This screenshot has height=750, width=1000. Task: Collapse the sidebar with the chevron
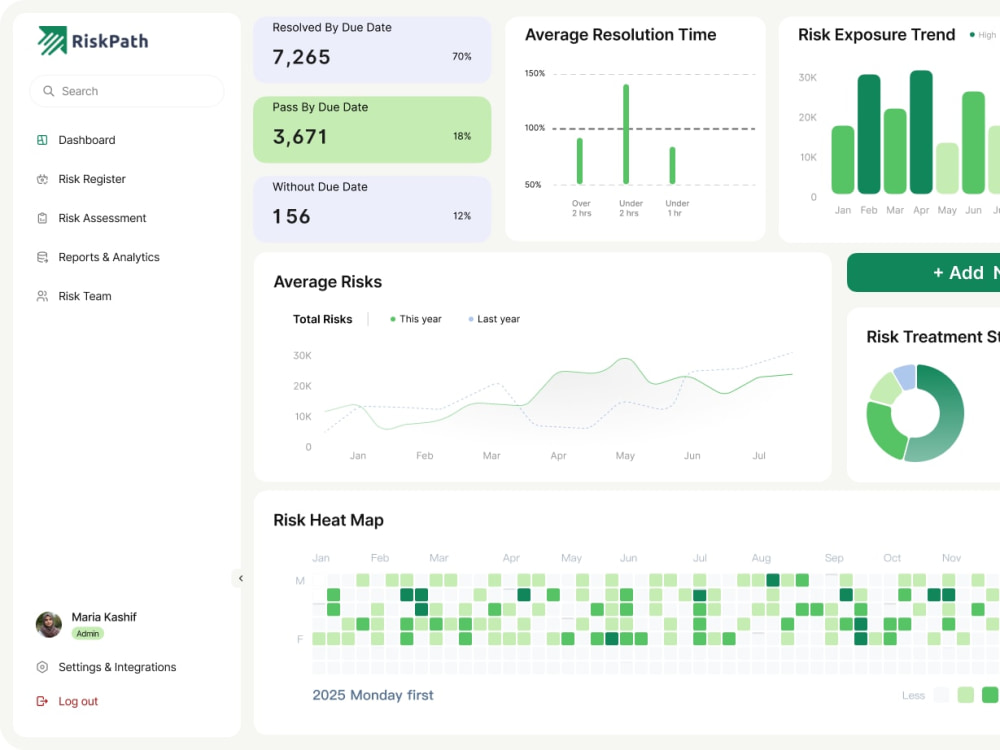point(240,578)
